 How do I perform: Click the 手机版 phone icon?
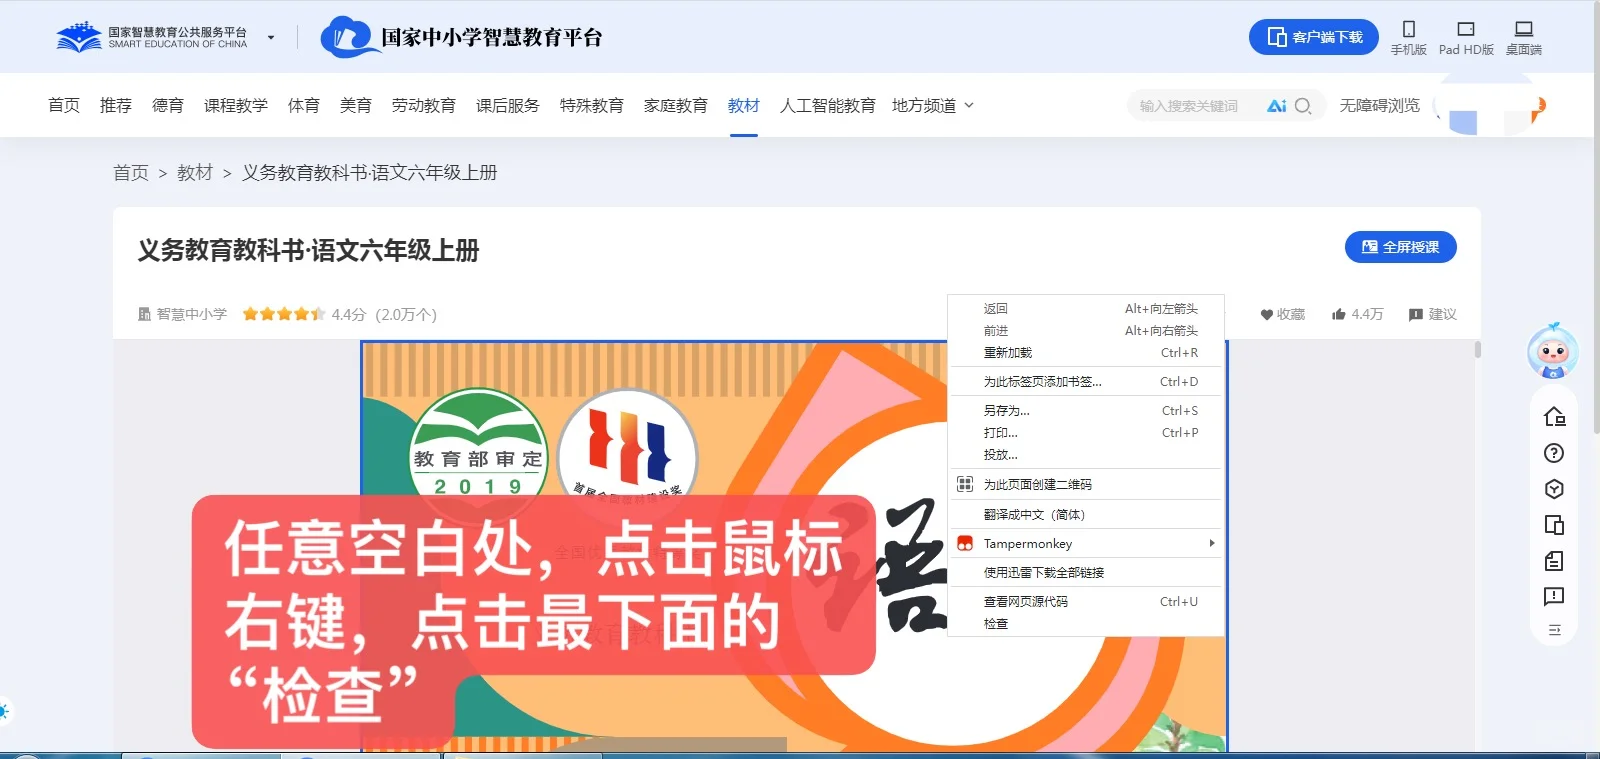(x=1408, y=29)
